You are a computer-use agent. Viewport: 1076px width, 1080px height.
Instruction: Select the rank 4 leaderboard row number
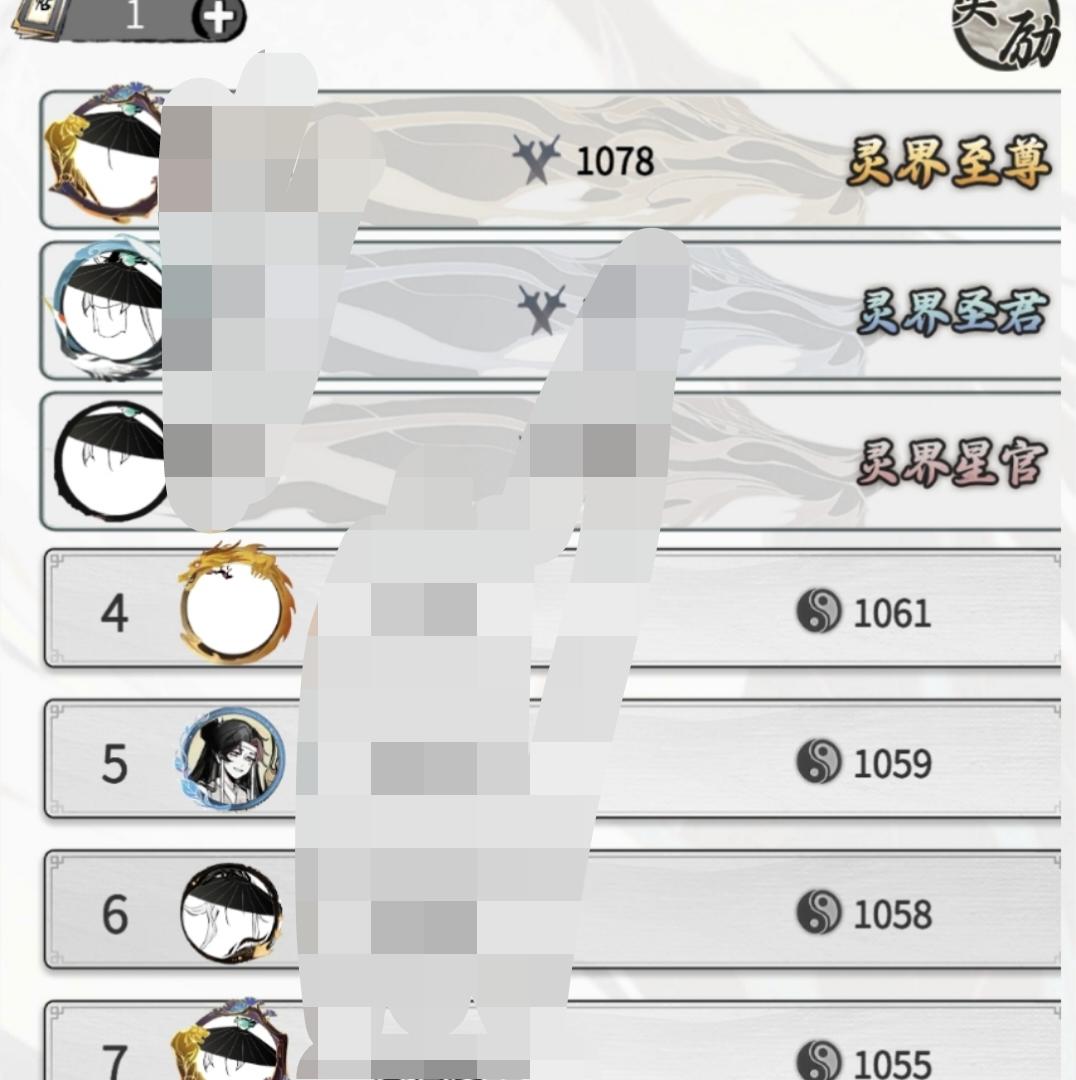click(x=114, y=612)
